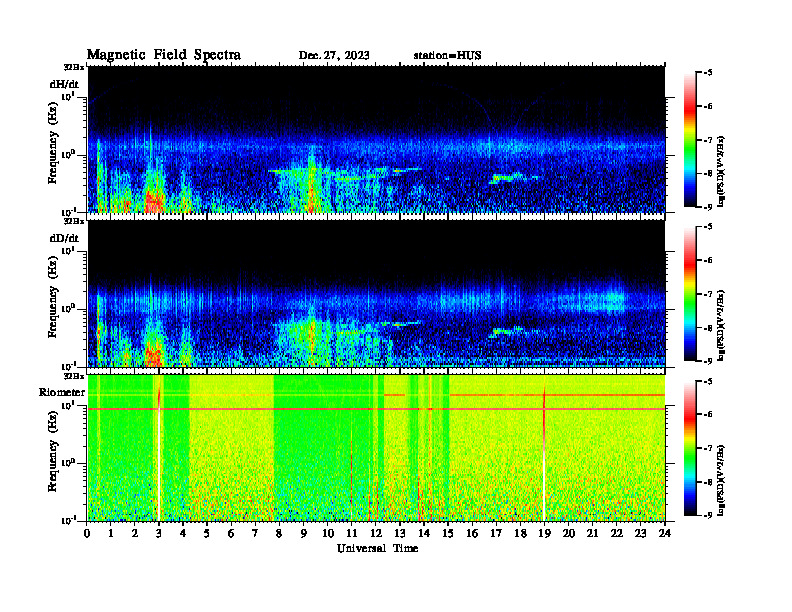Click the '-5' tick on dH/dt colorbar
This screenshot has height=612, width=792.
point(708,73)
